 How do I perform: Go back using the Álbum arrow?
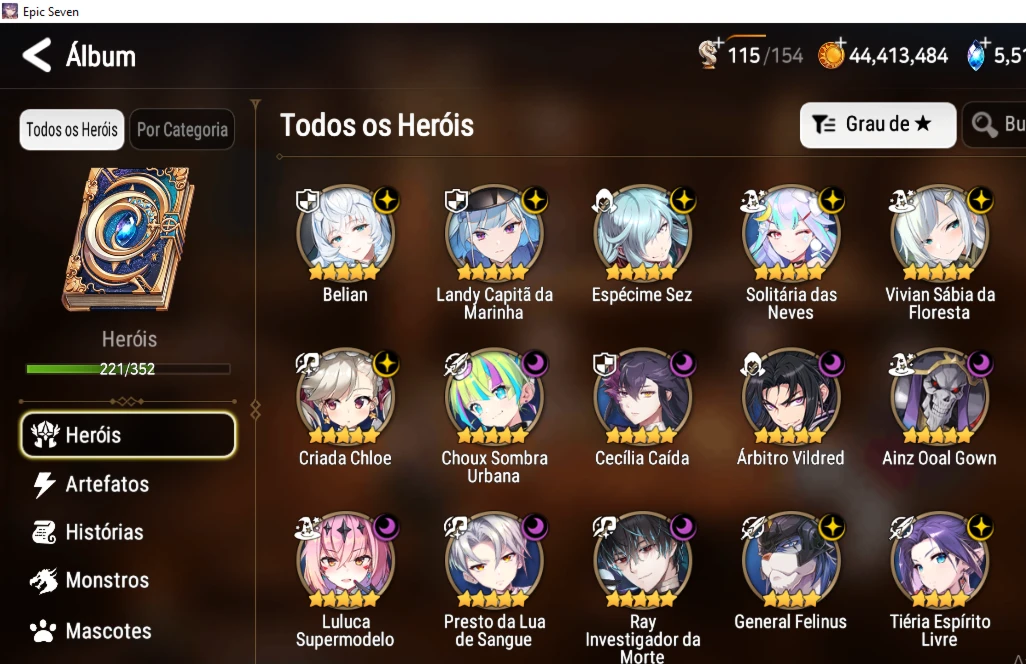pyautogui.click(x=37, y=56)
